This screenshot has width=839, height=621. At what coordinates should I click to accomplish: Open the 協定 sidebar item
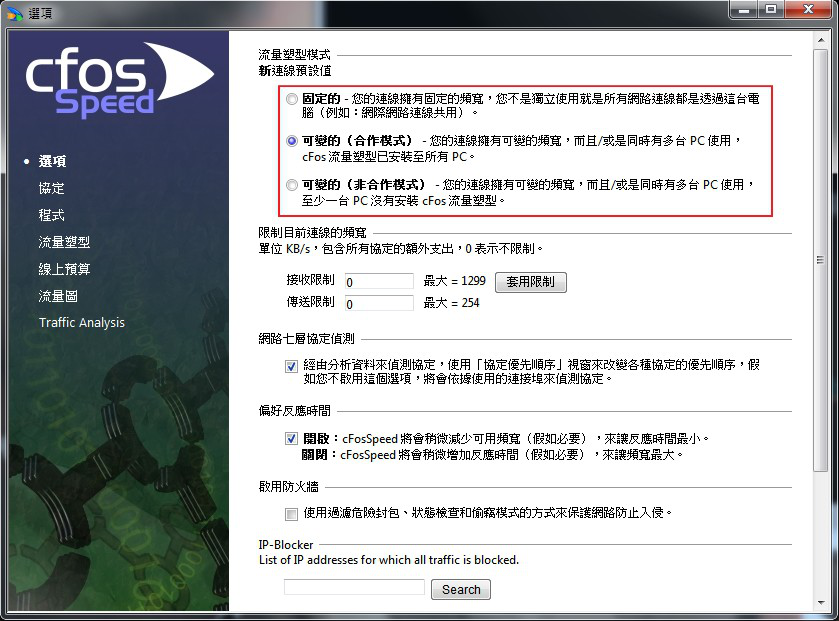(51, 188)
